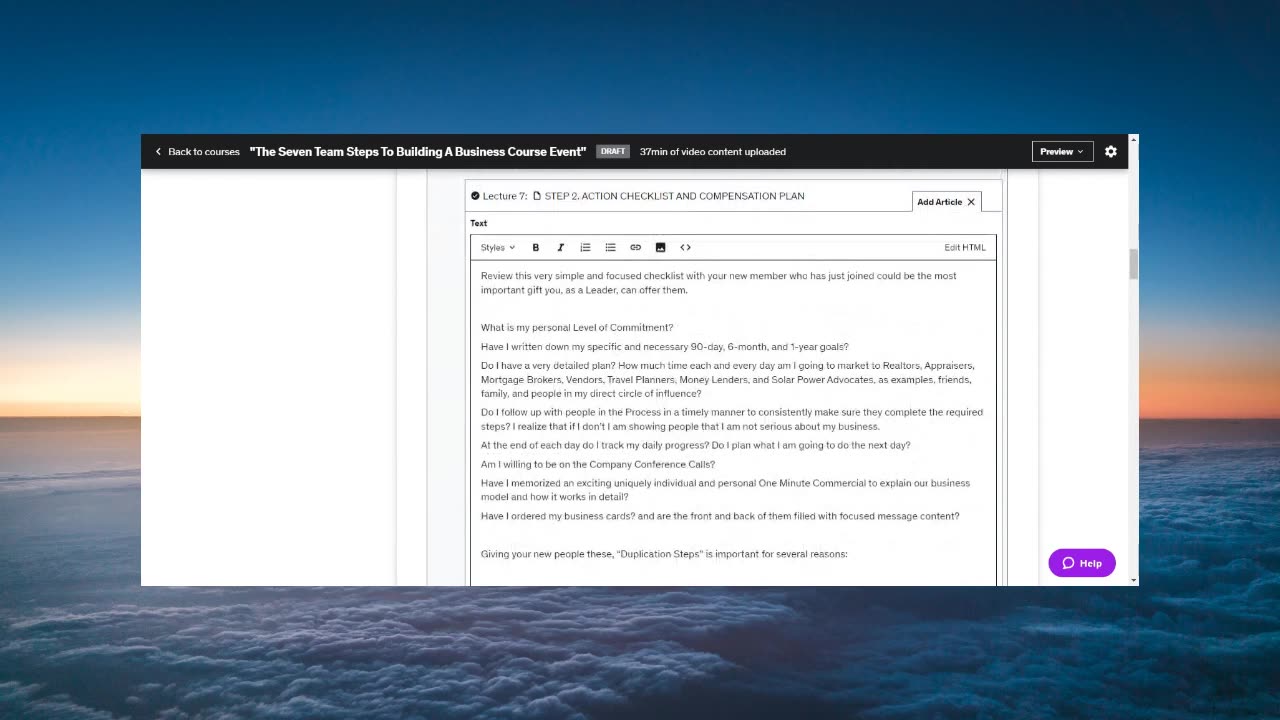The width and height of the screenshot is (1280, 720).
Task: Click the DRAFT status badge
Action: (613, 152)
